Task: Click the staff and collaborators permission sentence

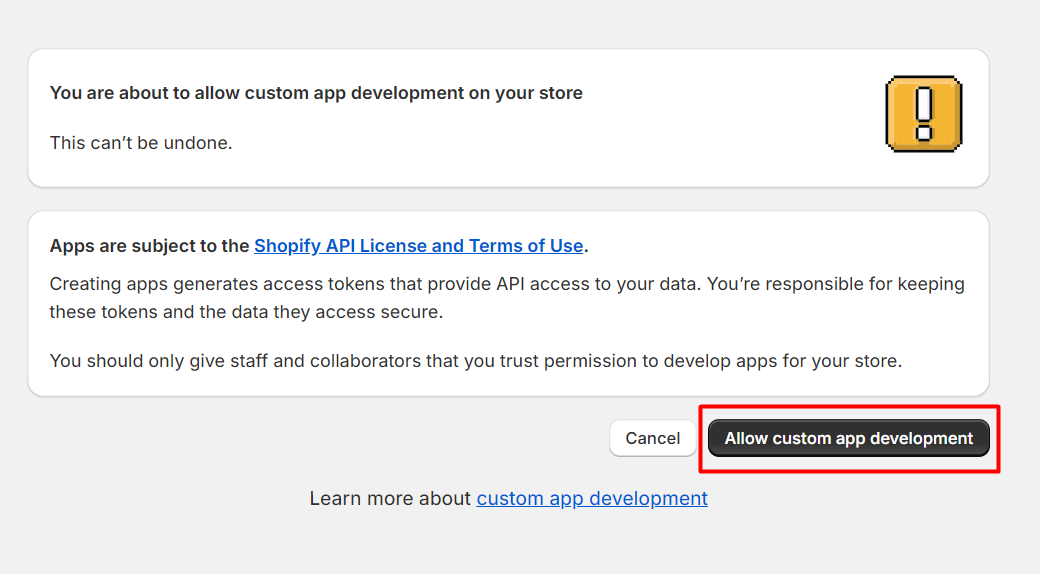Action: click(x=475, y=360)
